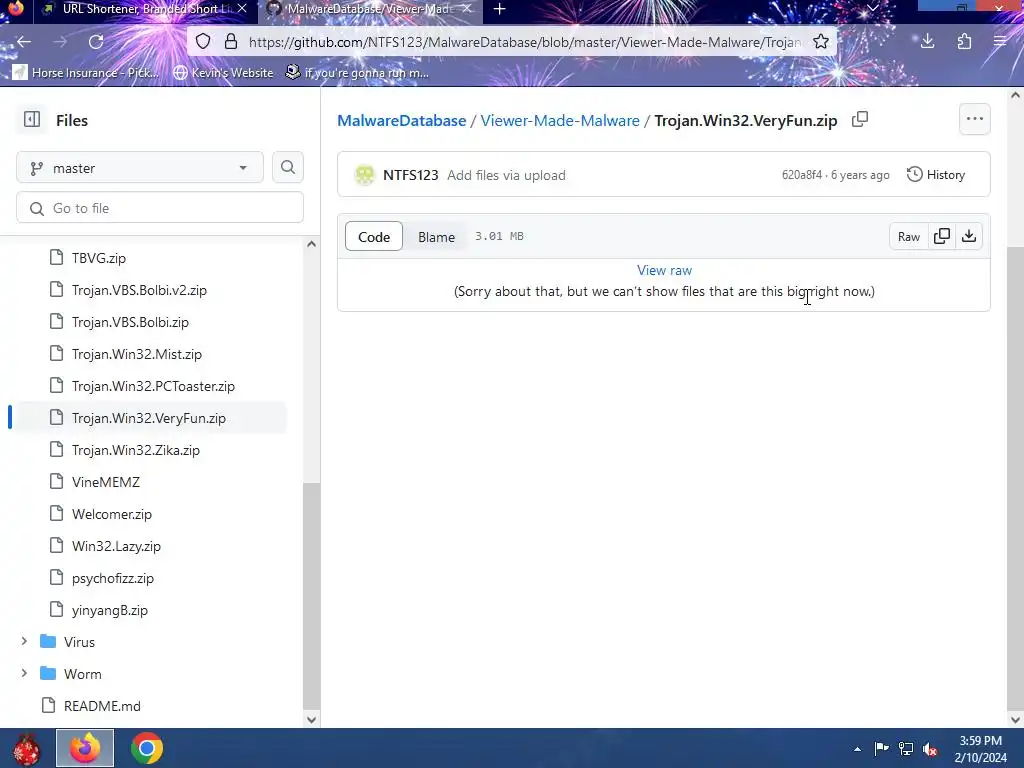This screenshot has height=768, width=1024.
Task: Expand the Worm folder
Action: pyautogui.click(x=24, y=673)
